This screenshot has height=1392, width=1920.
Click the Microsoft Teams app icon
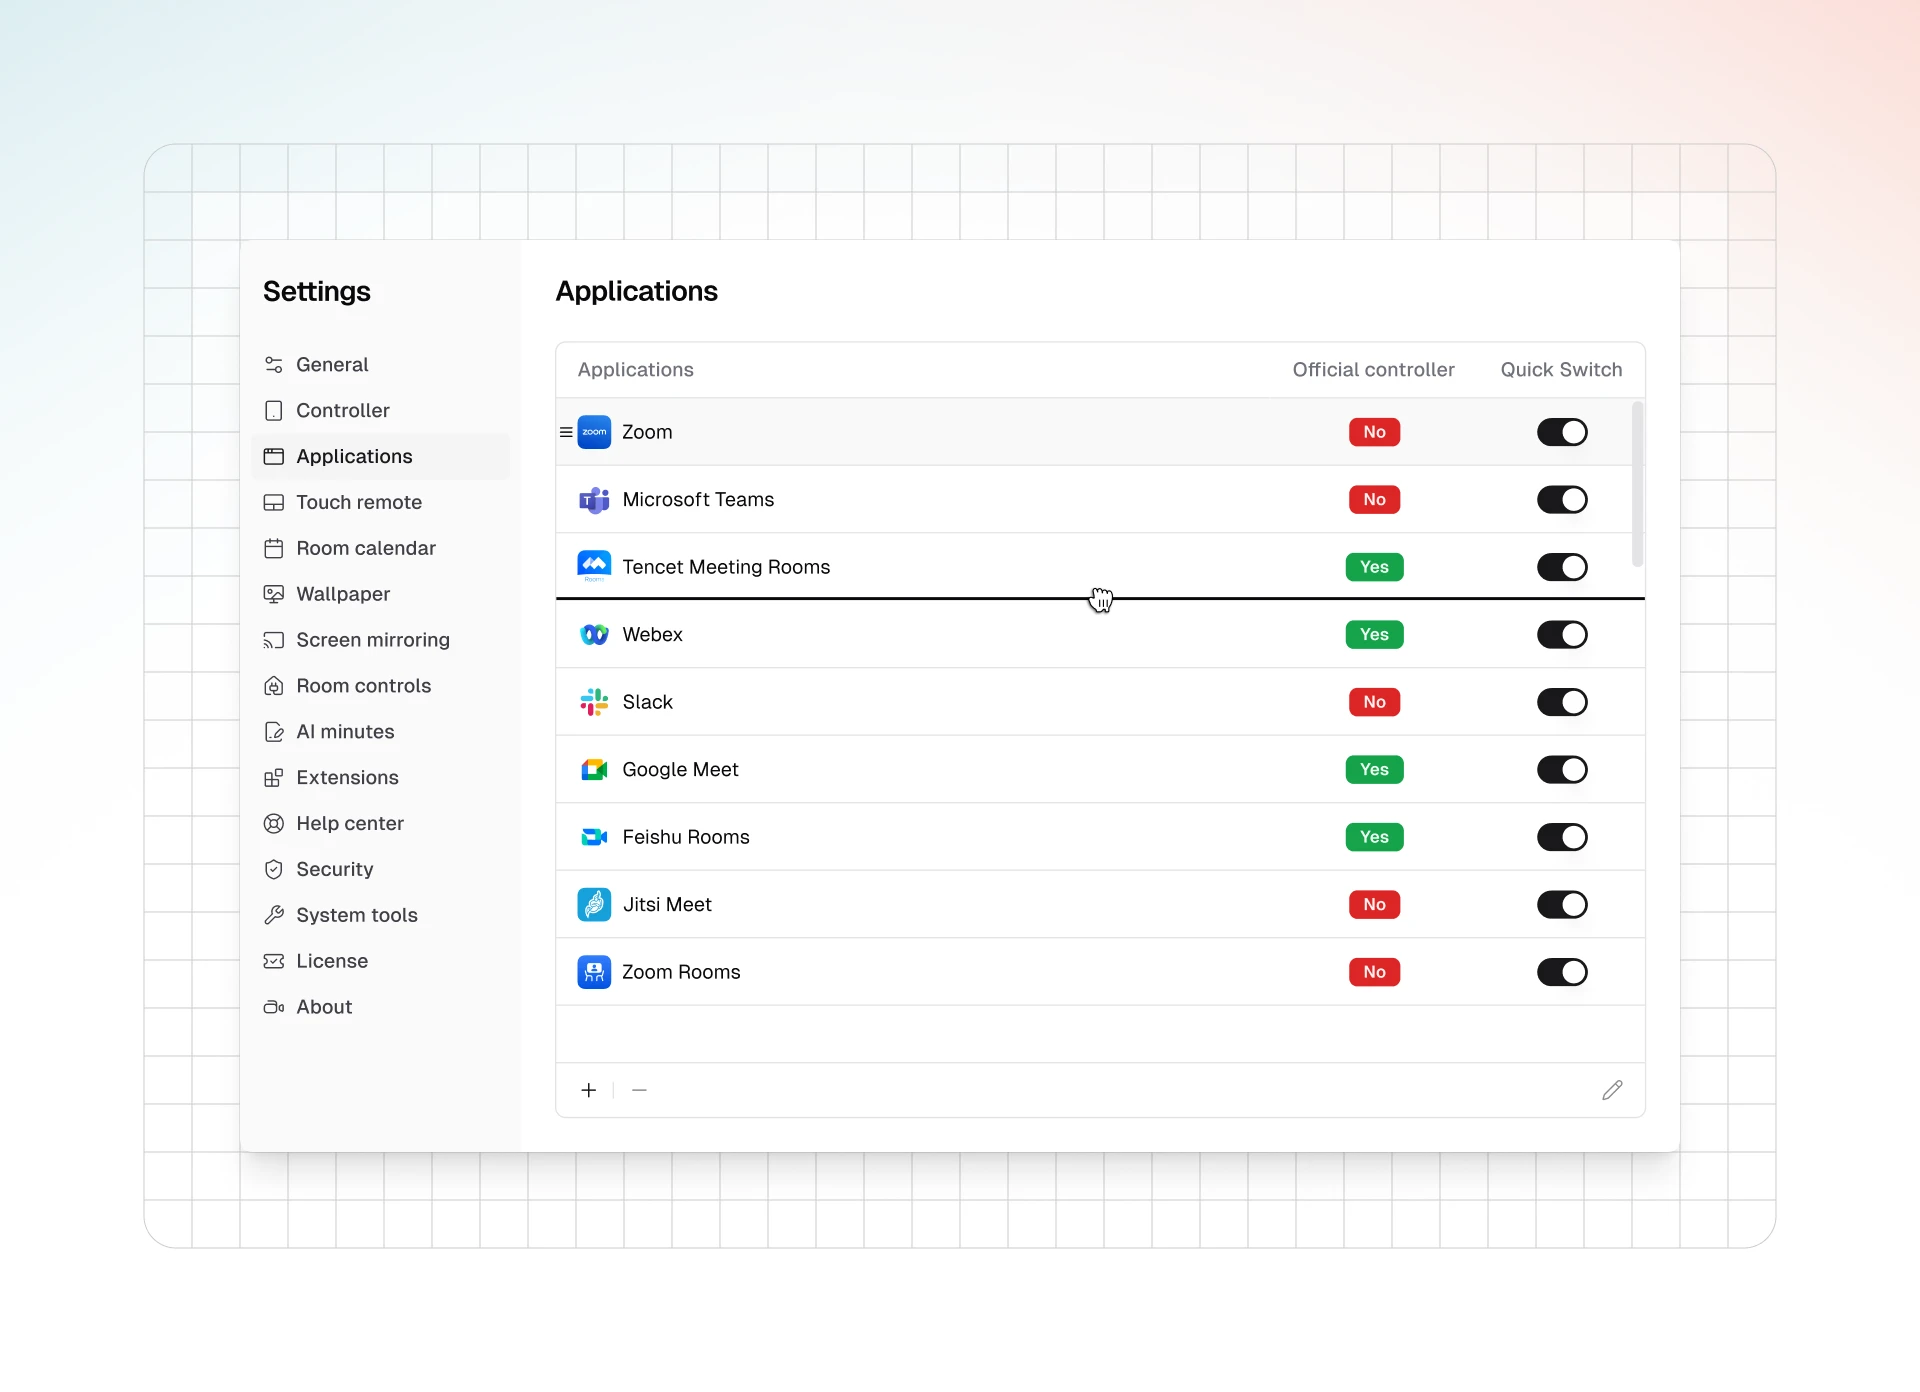click(x=594, y=500)
